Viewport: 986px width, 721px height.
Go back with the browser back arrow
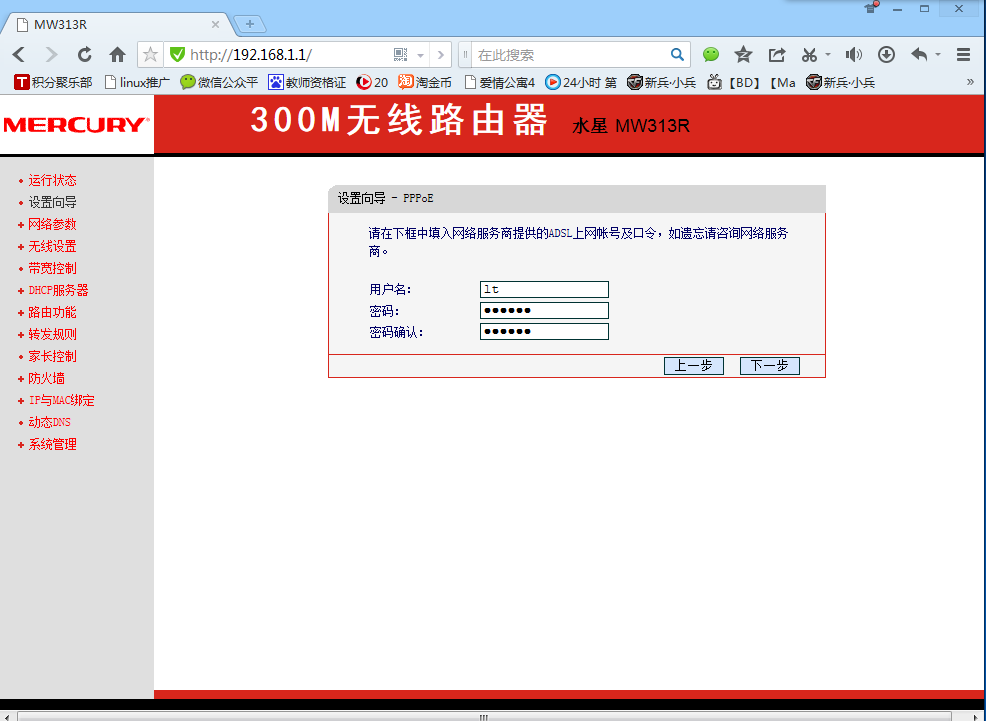(19, 55)
